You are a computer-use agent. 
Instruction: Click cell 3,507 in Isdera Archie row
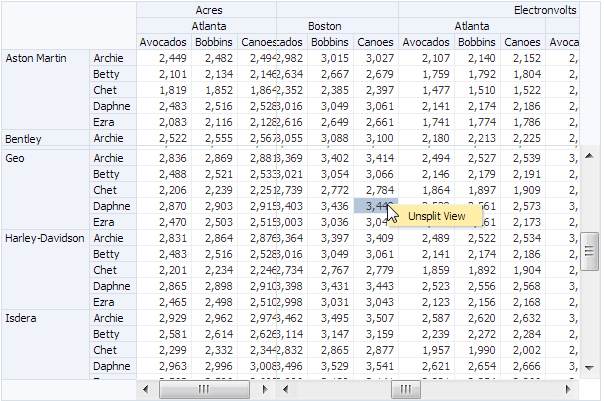click(x=376, y=318)
